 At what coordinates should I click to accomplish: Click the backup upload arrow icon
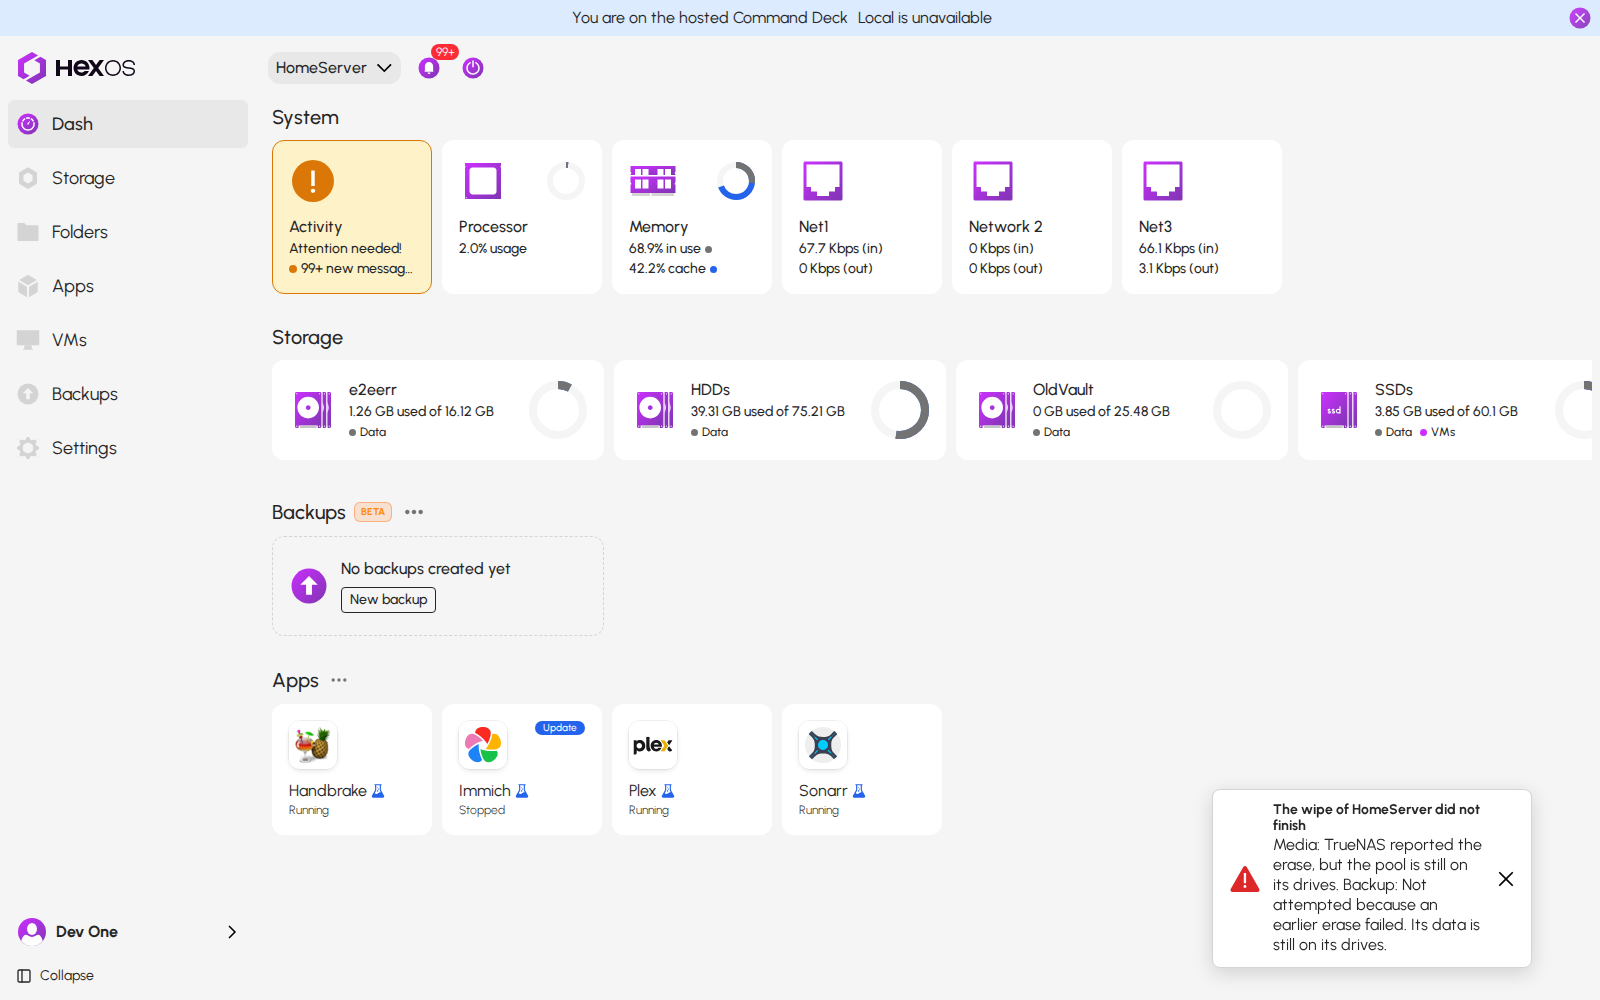(309, 586)
